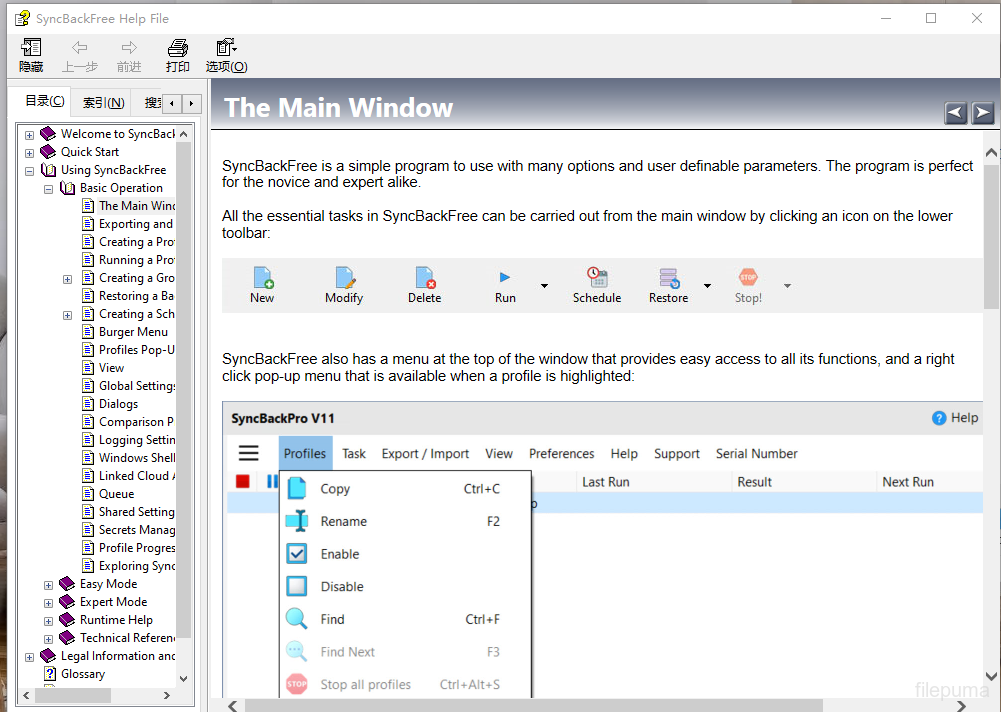The image size is (1001, 712).
Task: Expand the Creating a Schedule topic
Action: click(x=68, y=315)
